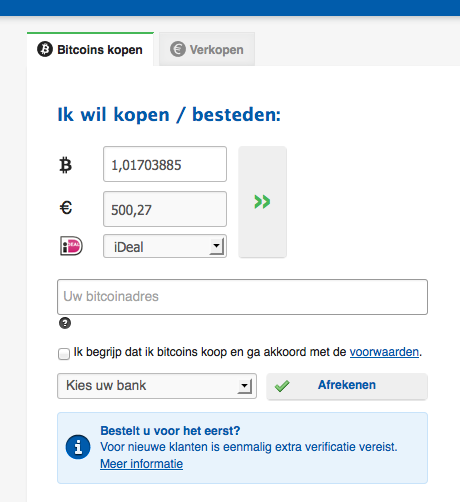
Task: Open the voorwaarden terms link
Action: pos(384,352)
